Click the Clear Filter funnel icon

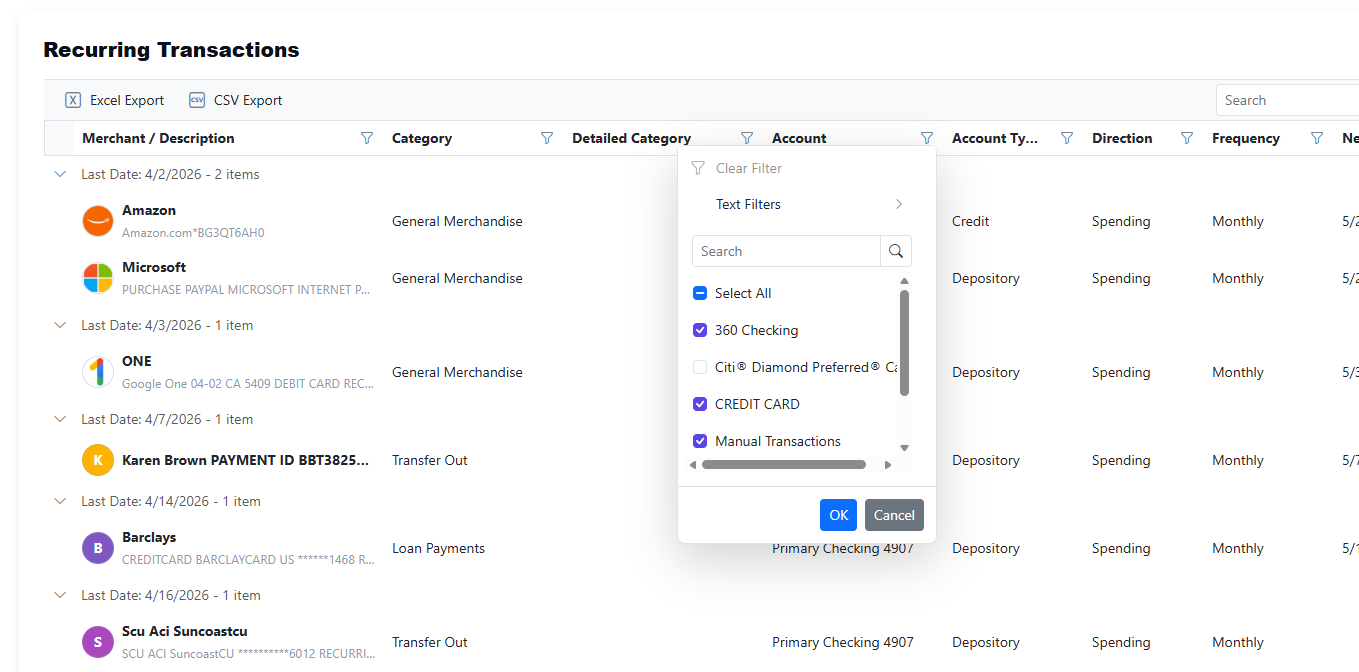[698, 168]
